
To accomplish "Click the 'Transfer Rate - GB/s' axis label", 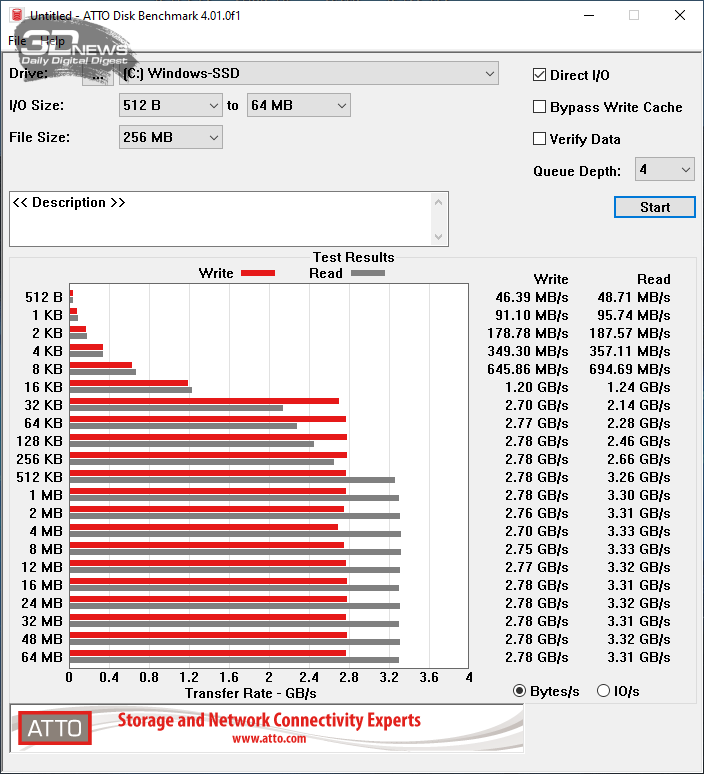I will 251,693.
